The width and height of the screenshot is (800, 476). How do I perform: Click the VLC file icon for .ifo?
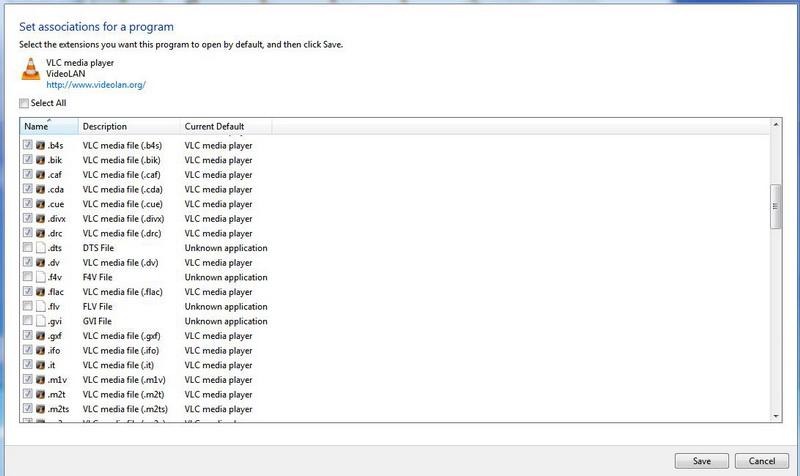click(x=40, y=351)
